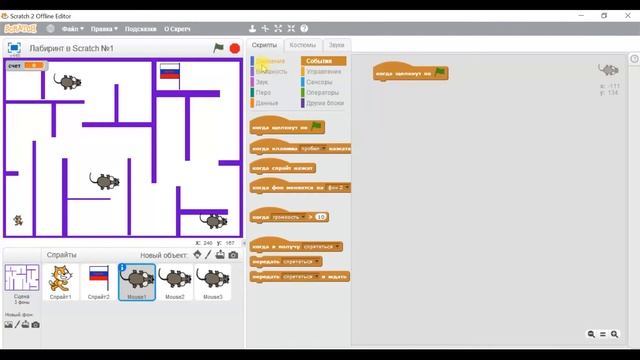
Task: Open the 'громкость' dropdown in block
Action: click(x=289, y=217)
